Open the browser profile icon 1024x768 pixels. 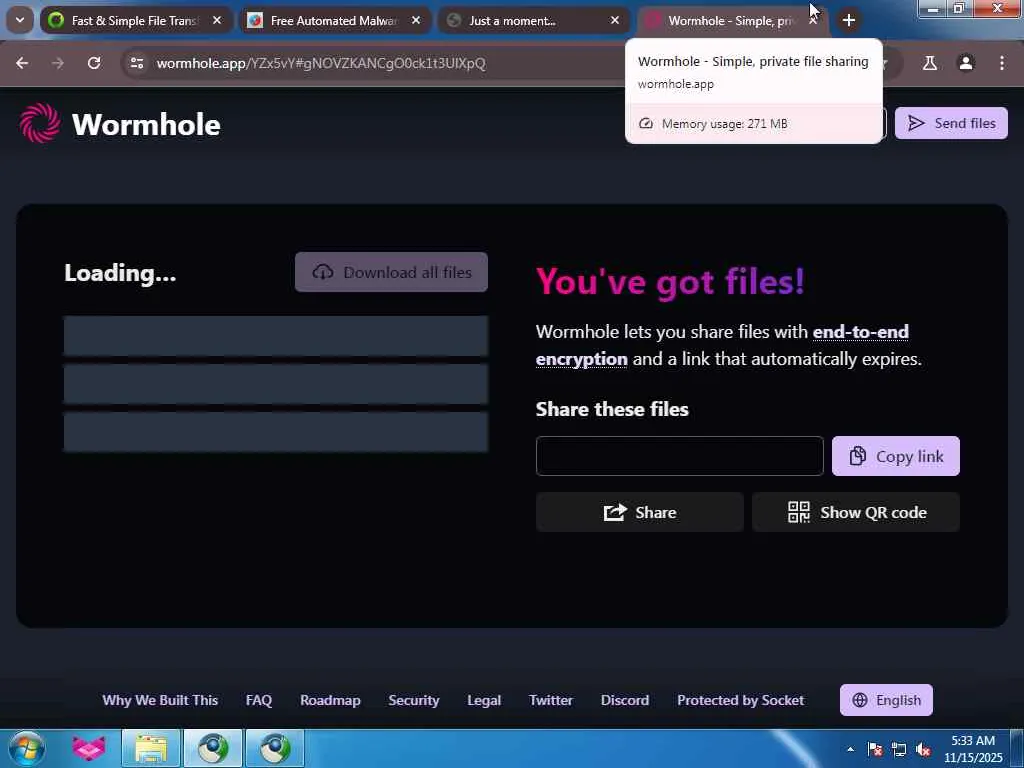coord(965,63)
